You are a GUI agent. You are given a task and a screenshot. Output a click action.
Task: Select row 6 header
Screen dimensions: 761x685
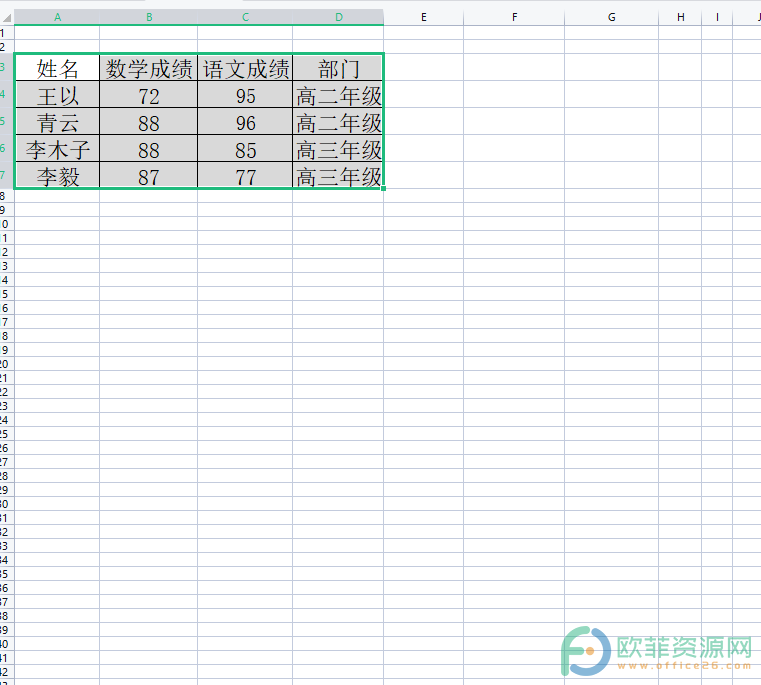[6, 148]
